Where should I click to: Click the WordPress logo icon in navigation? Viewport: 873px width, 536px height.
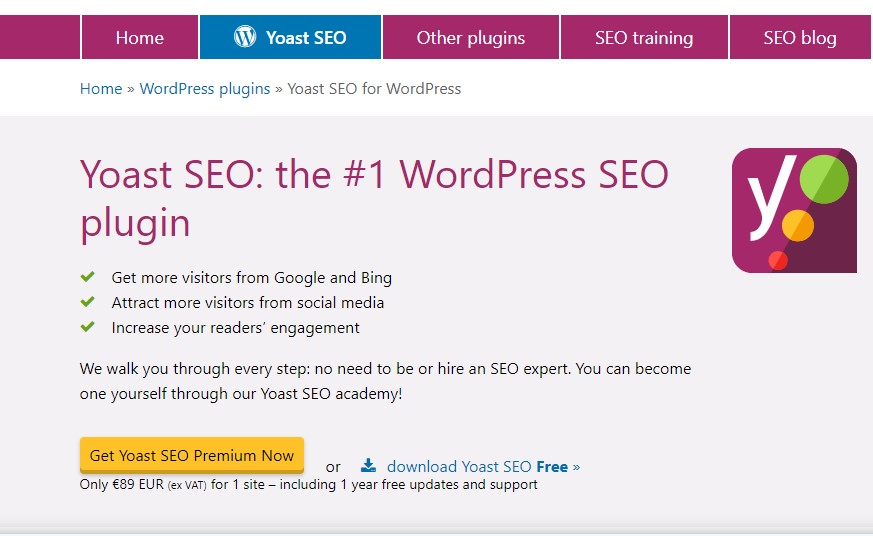click(245, 38)
